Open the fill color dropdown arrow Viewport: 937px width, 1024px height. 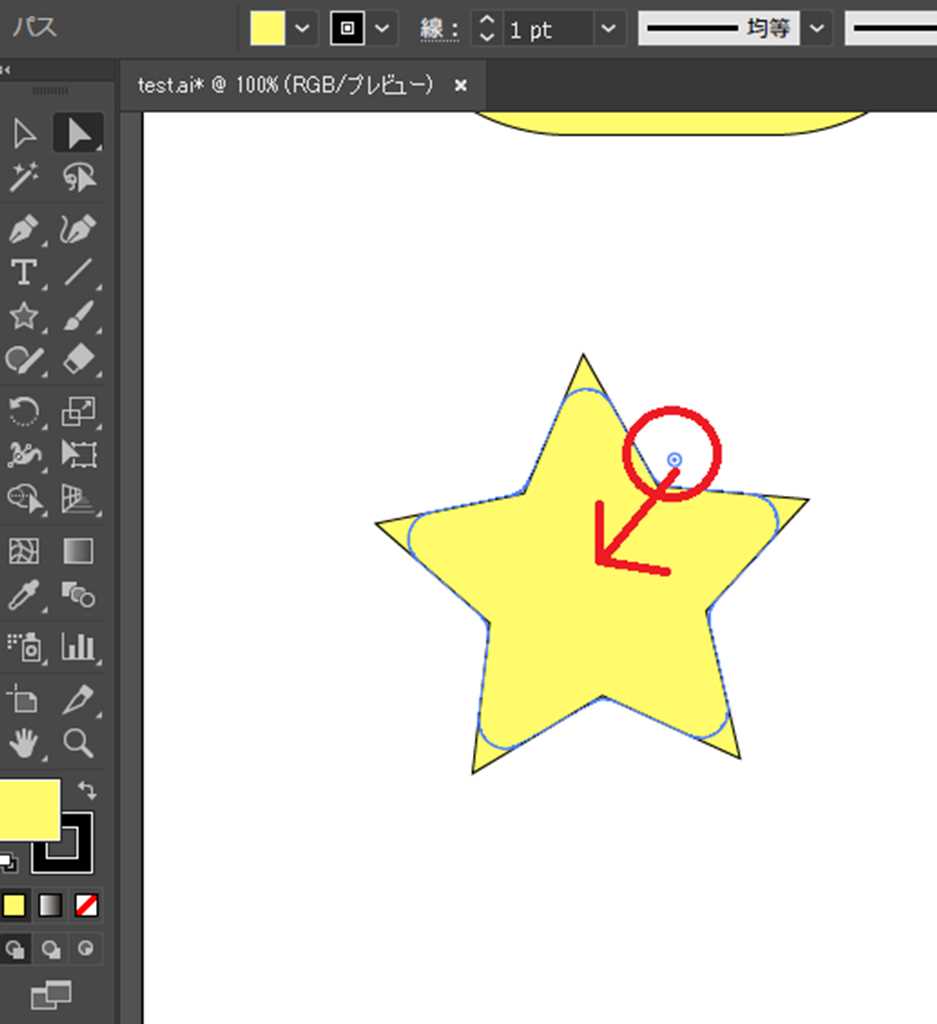pyautogui.click(x=302, y=29)
